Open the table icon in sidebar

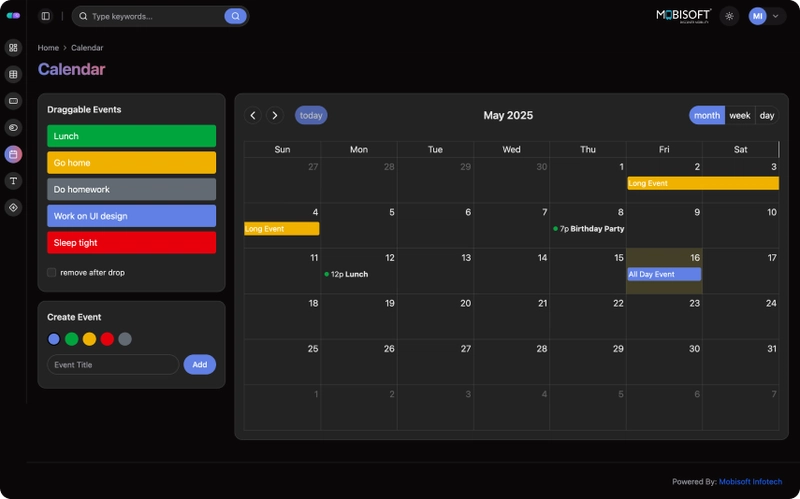tap(13, 74)
